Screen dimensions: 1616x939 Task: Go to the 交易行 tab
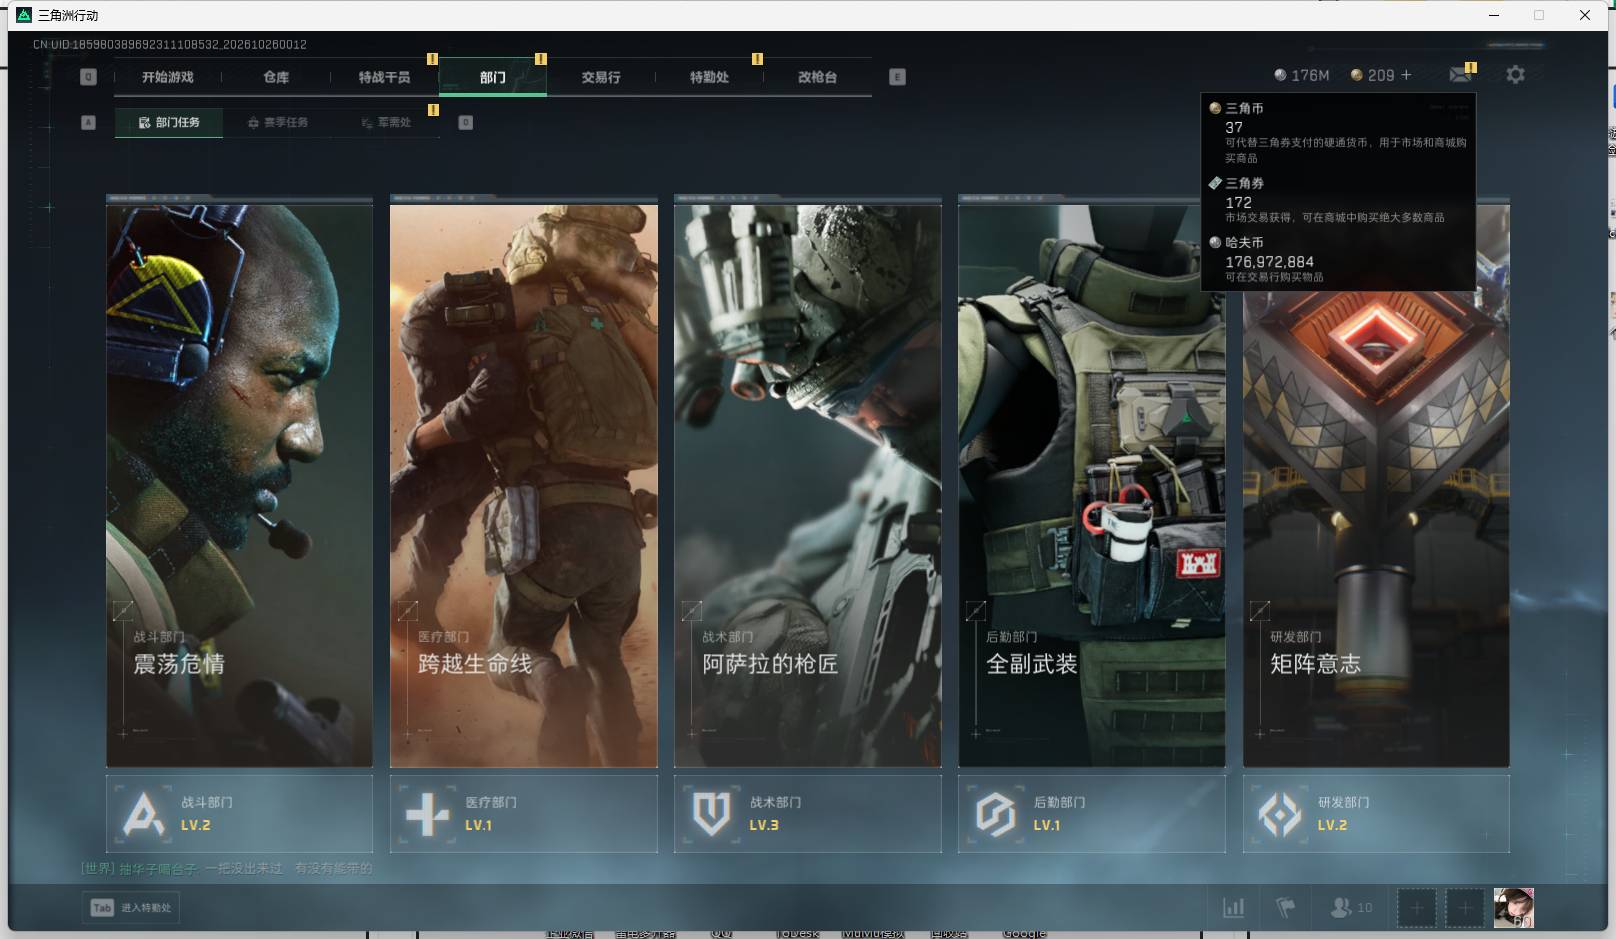(x=601, y=77)
